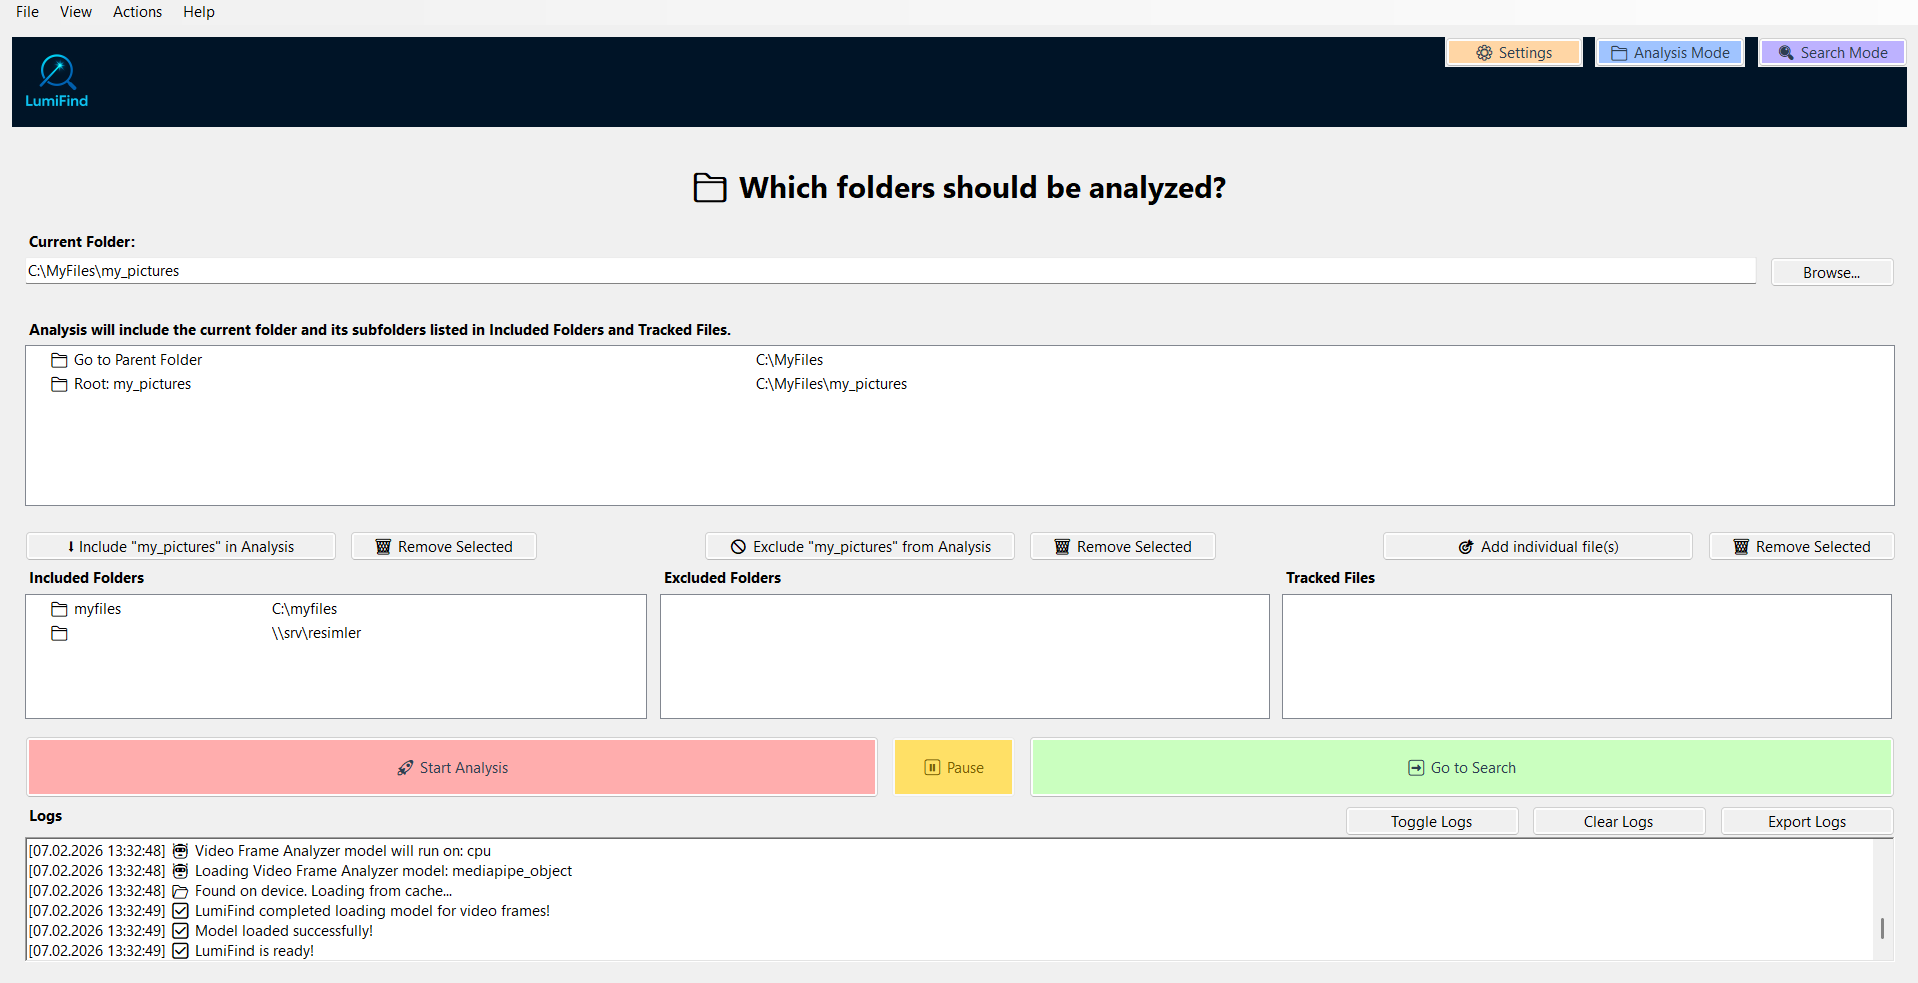Click the trash icon of Excluded Folders Remove Selected
The image size is (1918, 983).
[1062, 547]
